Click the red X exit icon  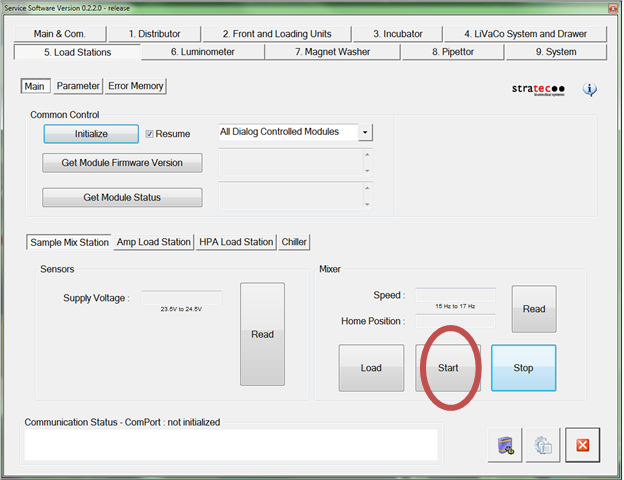pos(582,446)
